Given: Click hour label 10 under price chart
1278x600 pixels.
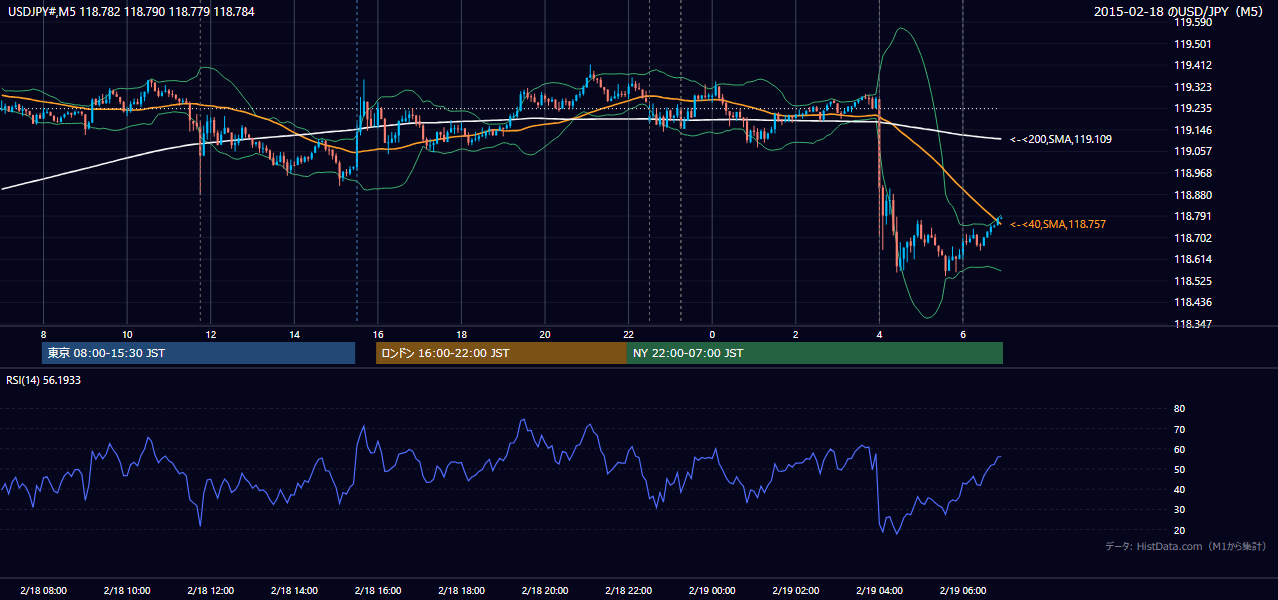Looking at the screenshot, I should (x=127, y=334).
